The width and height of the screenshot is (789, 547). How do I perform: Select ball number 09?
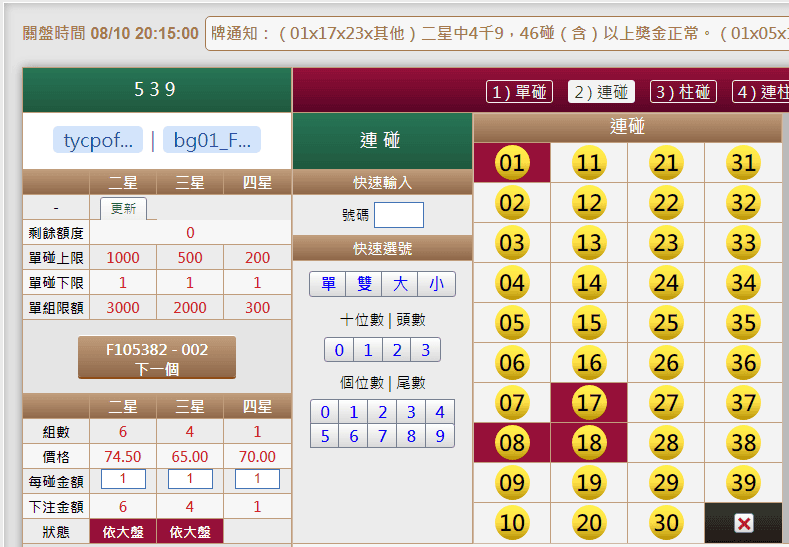(x=512, y=483)
